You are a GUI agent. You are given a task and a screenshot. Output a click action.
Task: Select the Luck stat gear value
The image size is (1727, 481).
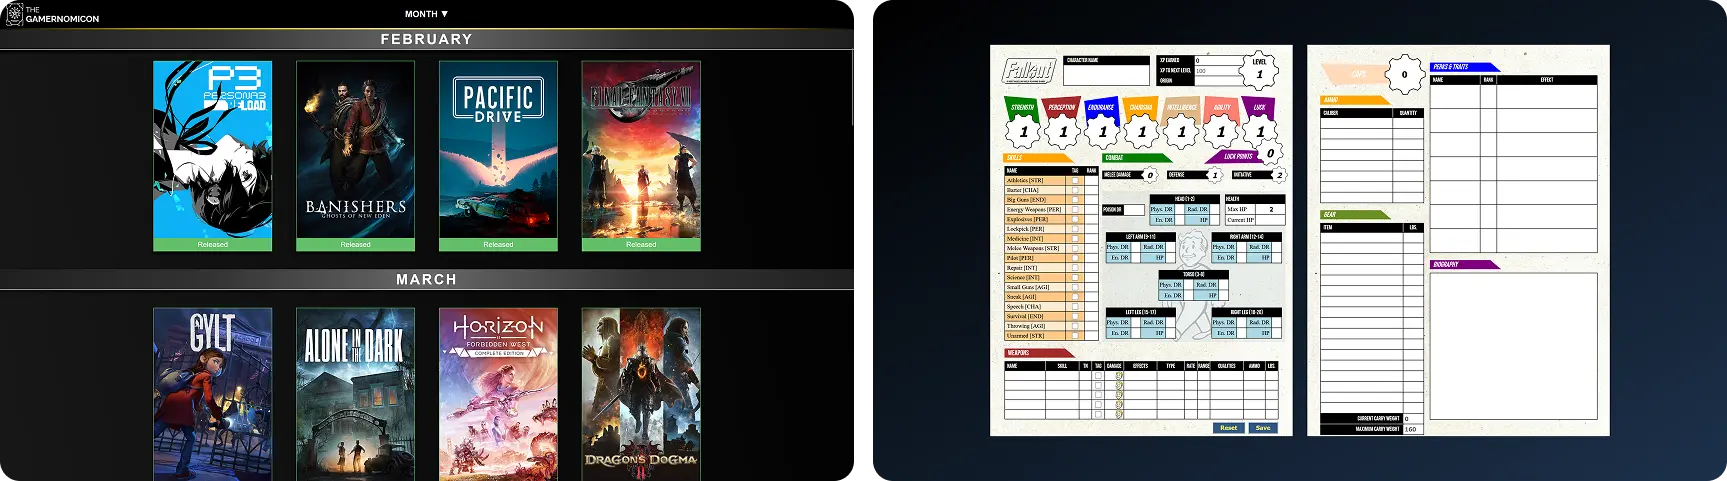1260,131
